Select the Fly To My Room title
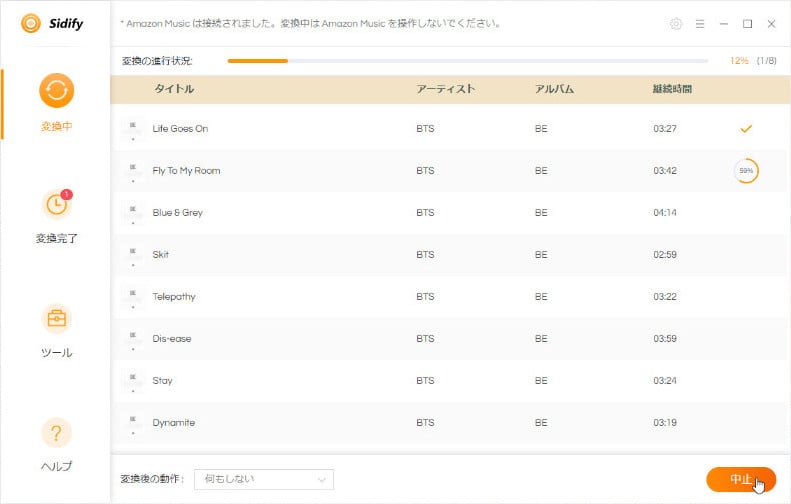This screenshot has width=791, height=504. point(186,171)
